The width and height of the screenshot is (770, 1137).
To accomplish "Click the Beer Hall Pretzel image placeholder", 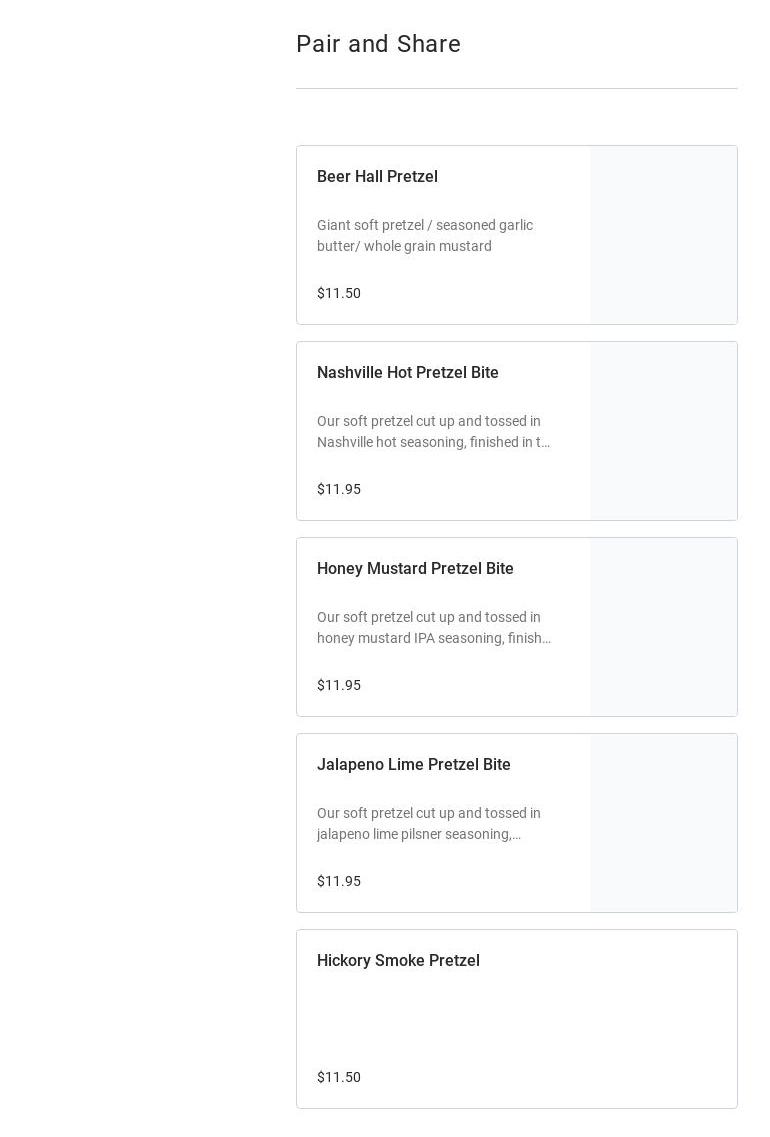I will tap(663, 235).
